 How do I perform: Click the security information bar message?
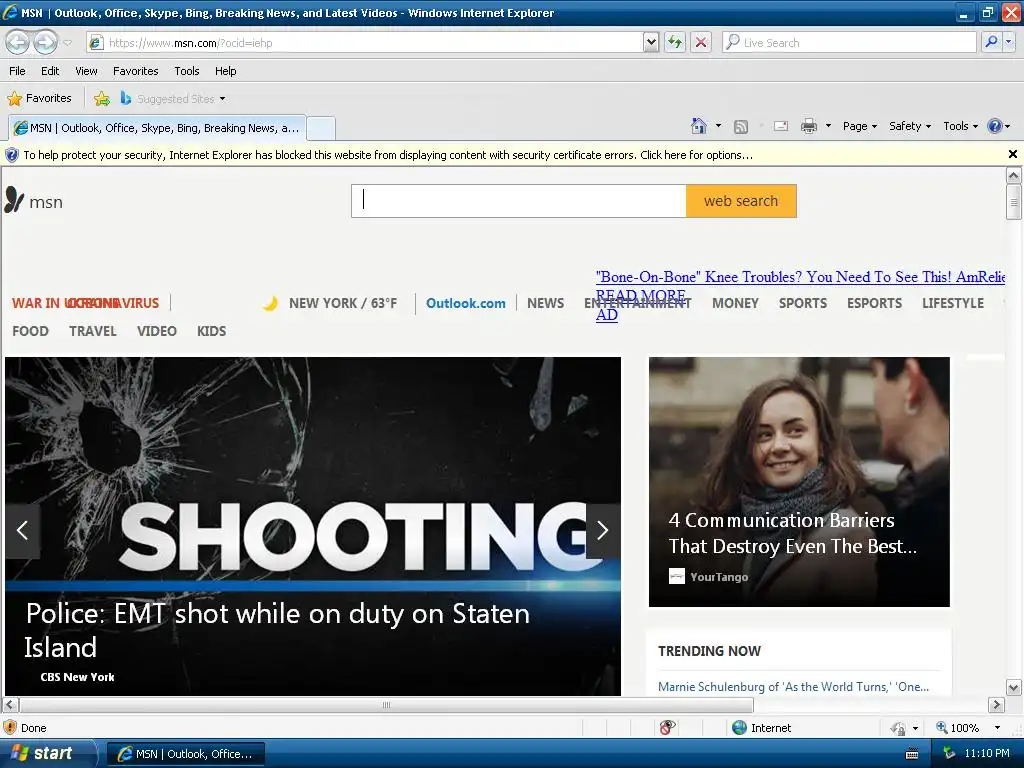tap(388, 155)
